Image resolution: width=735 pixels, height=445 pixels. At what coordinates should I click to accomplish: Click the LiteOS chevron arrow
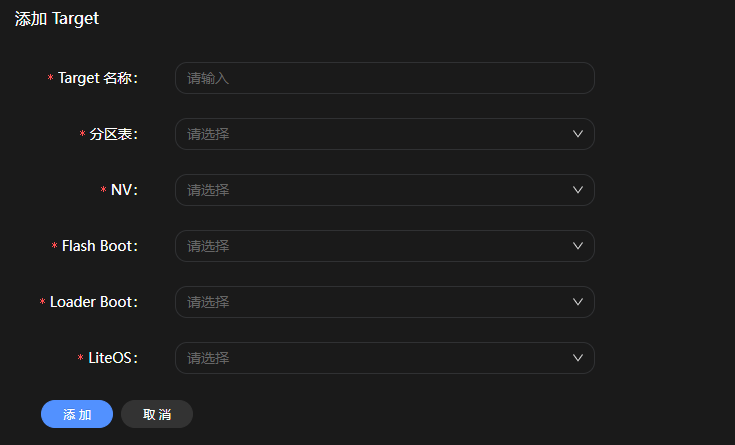(578, 358)
